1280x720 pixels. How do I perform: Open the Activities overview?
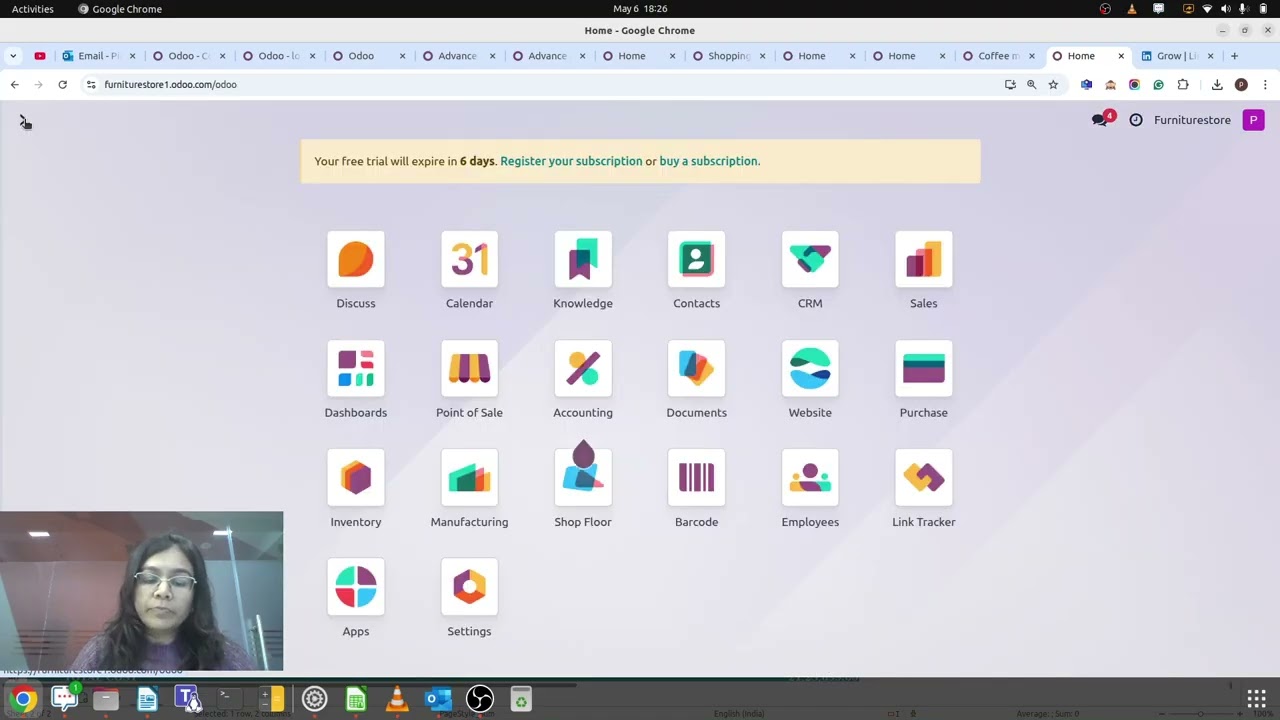(x=33, y=9)
